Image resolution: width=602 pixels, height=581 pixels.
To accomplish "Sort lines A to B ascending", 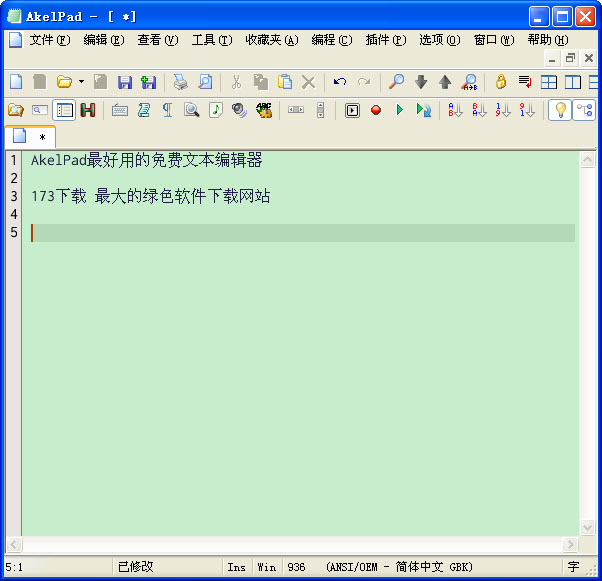I will click(x=455, y=111).
